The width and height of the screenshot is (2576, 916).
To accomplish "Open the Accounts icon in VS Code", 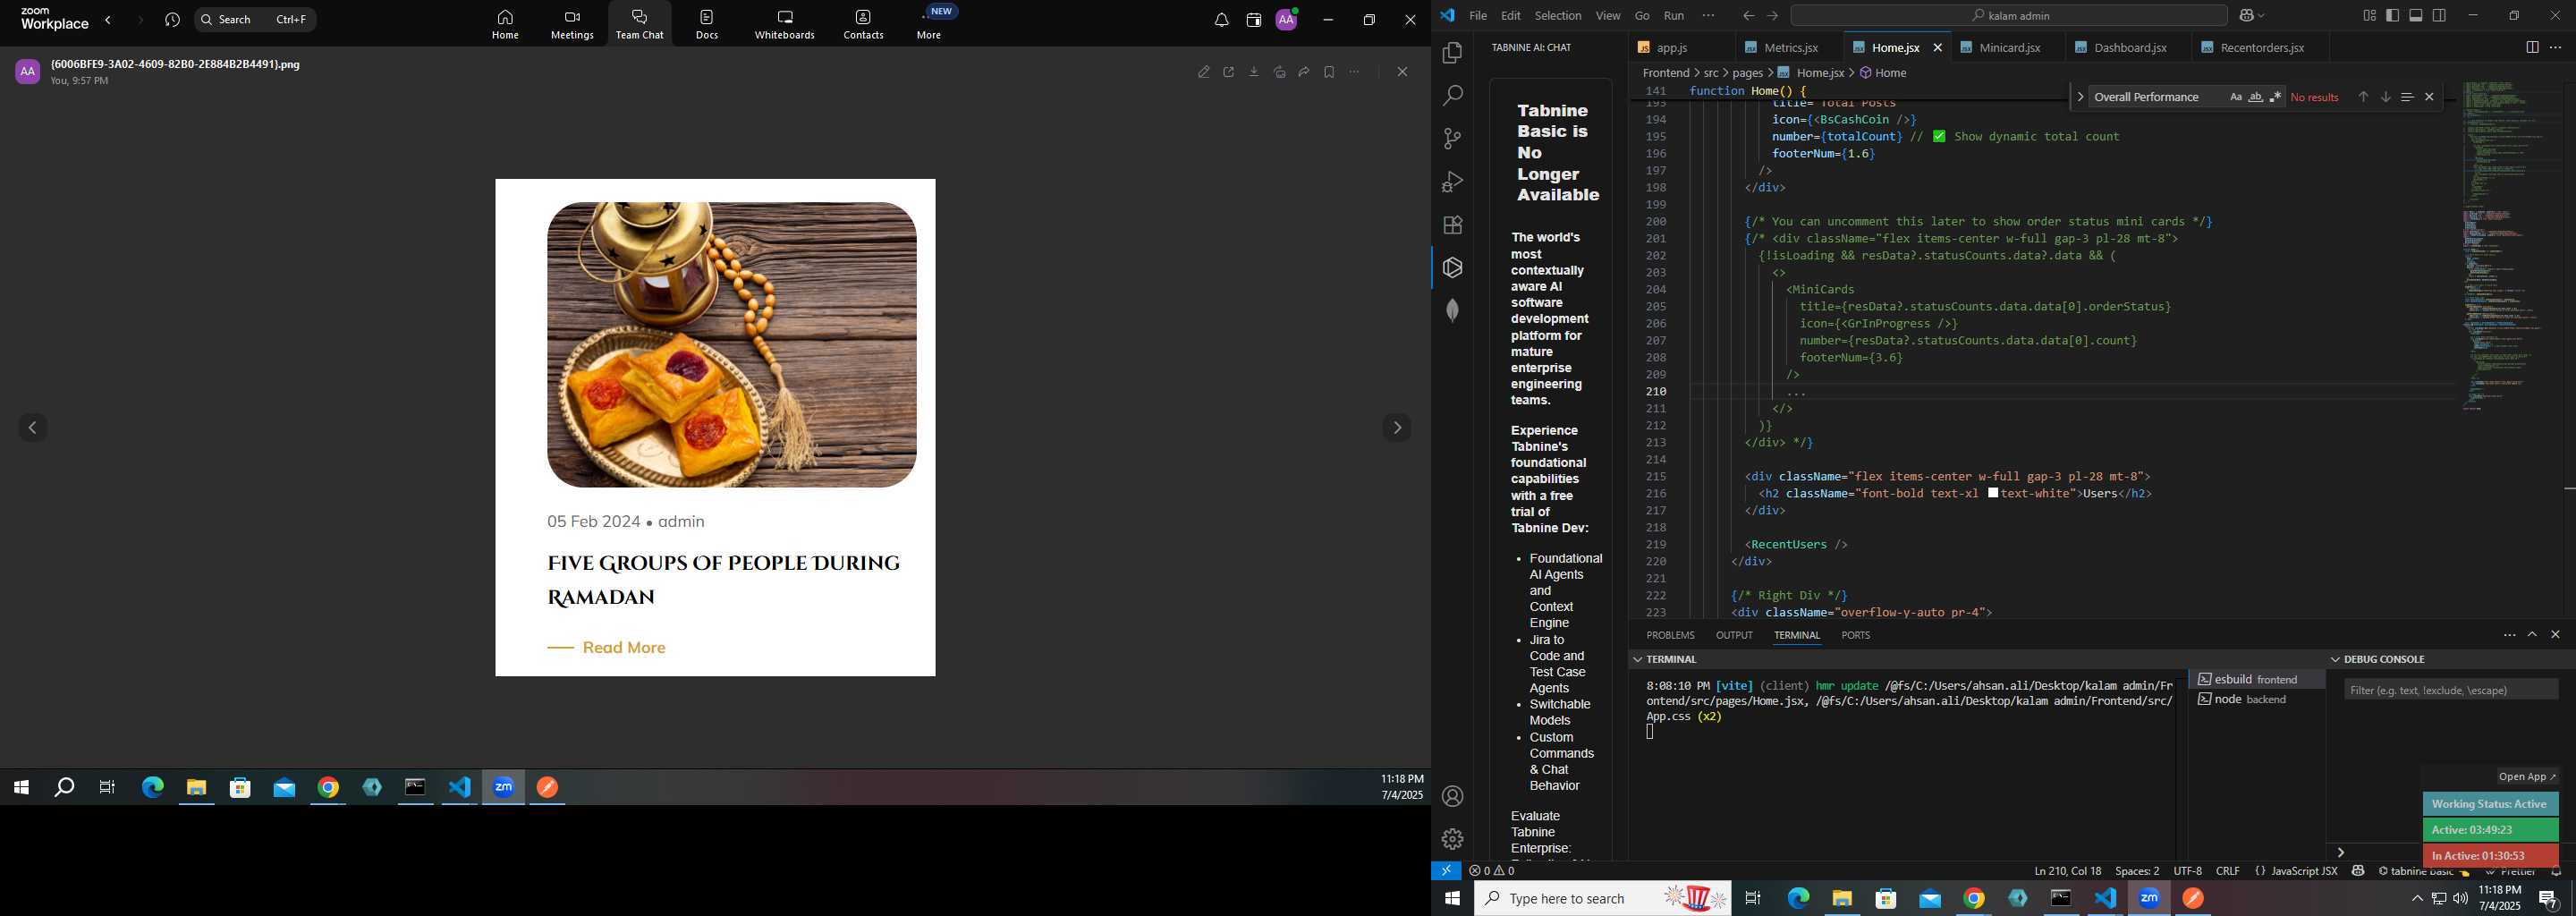I will click(x=1452, y=797).
